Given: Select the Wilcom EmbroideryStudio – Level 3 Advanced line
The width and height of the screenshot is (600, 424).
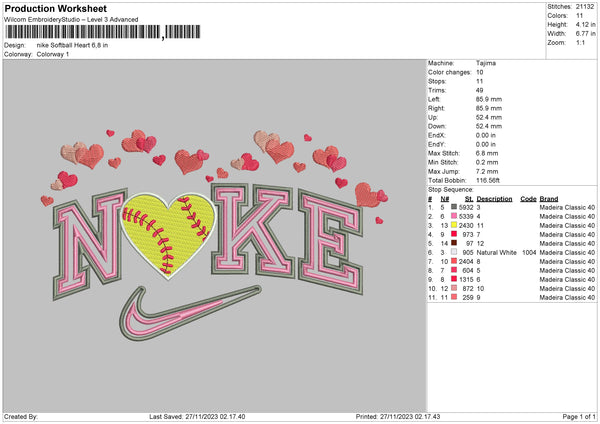Looking at the screenshot, I should click(x=71, y=20).
